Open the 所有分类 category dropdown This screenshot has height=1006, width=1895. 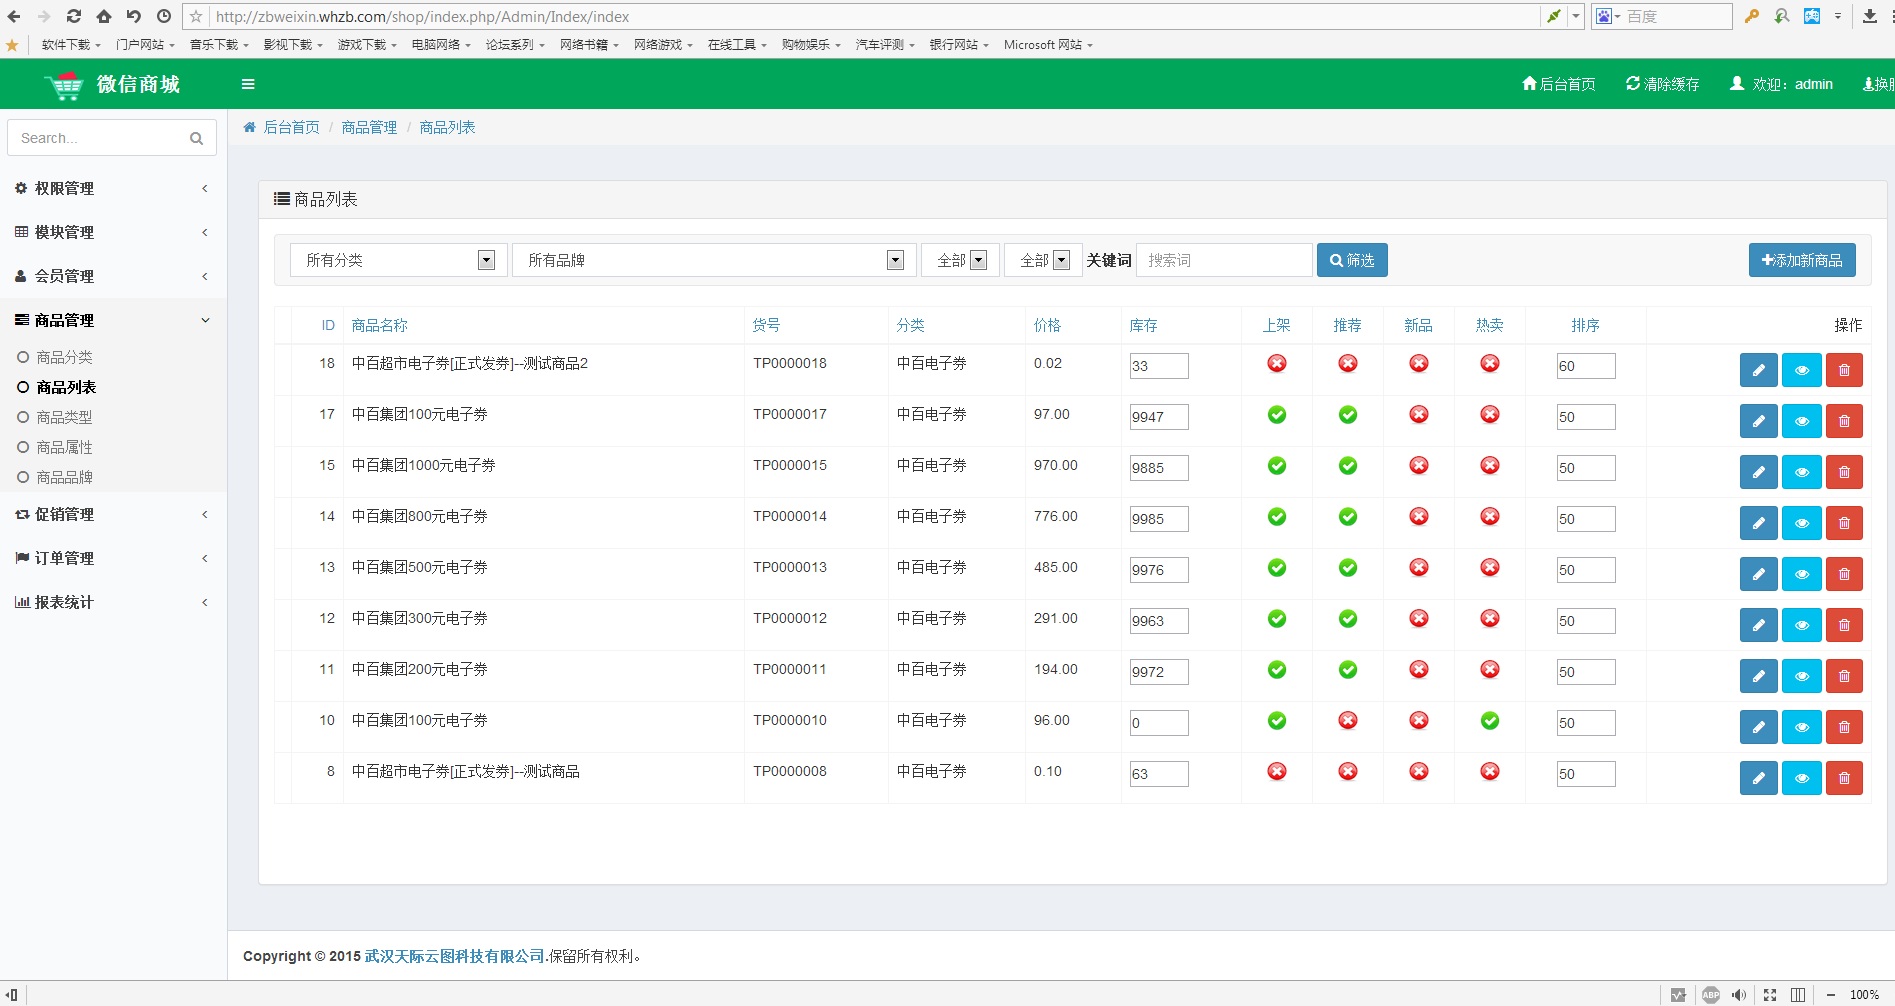(398, 260)
